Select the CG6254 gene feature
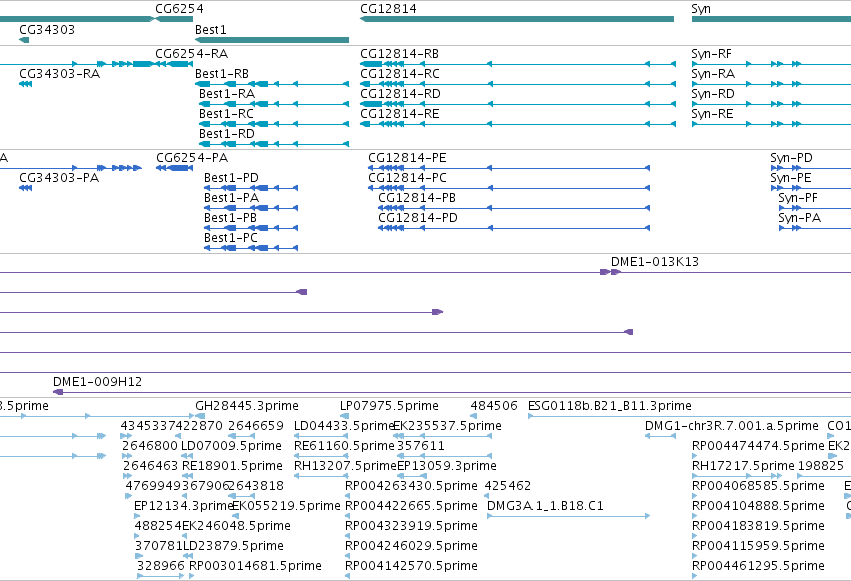 pyautogui.click(x=174, y=19)
